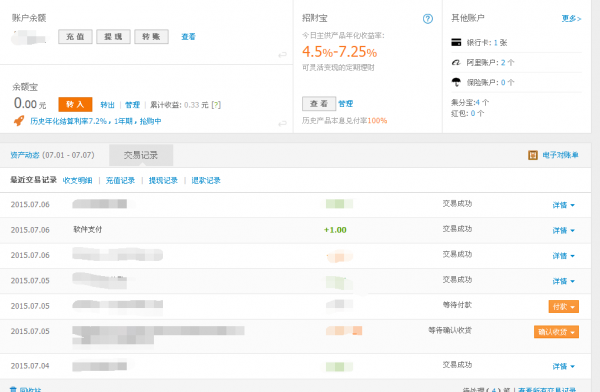Click the 等待确认收货 status text
This screenshot has width=600, height=392.
click(450, 330)
